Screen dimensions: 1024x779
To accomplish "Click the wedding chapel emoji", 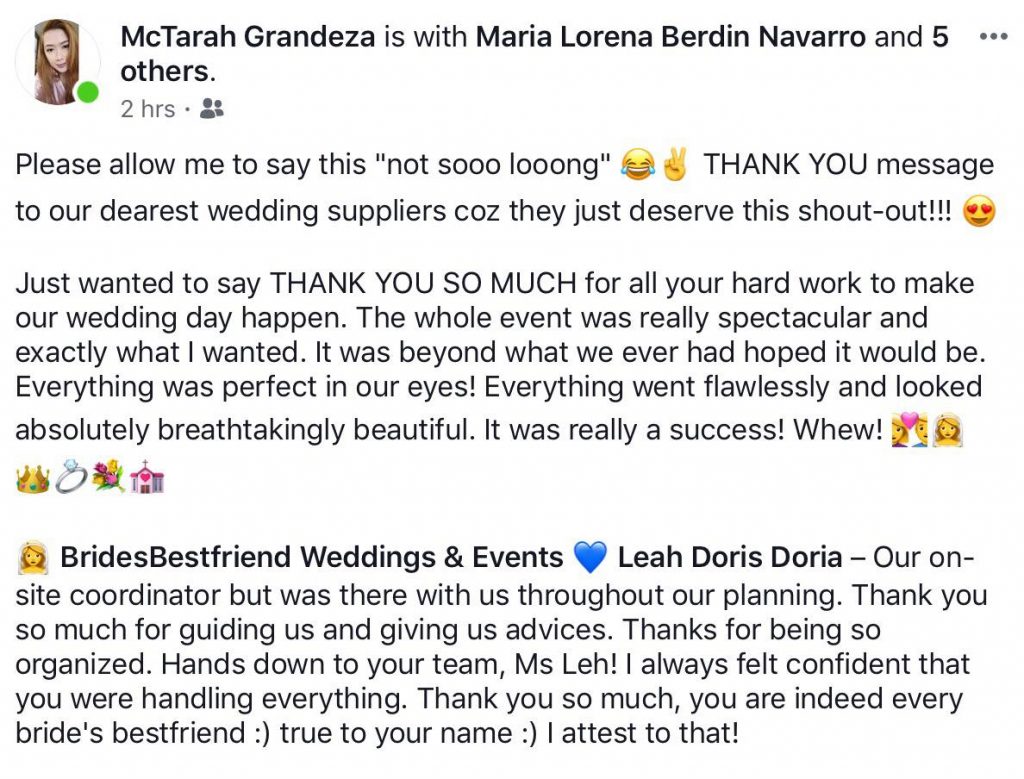I will click(x=146, y=480).
